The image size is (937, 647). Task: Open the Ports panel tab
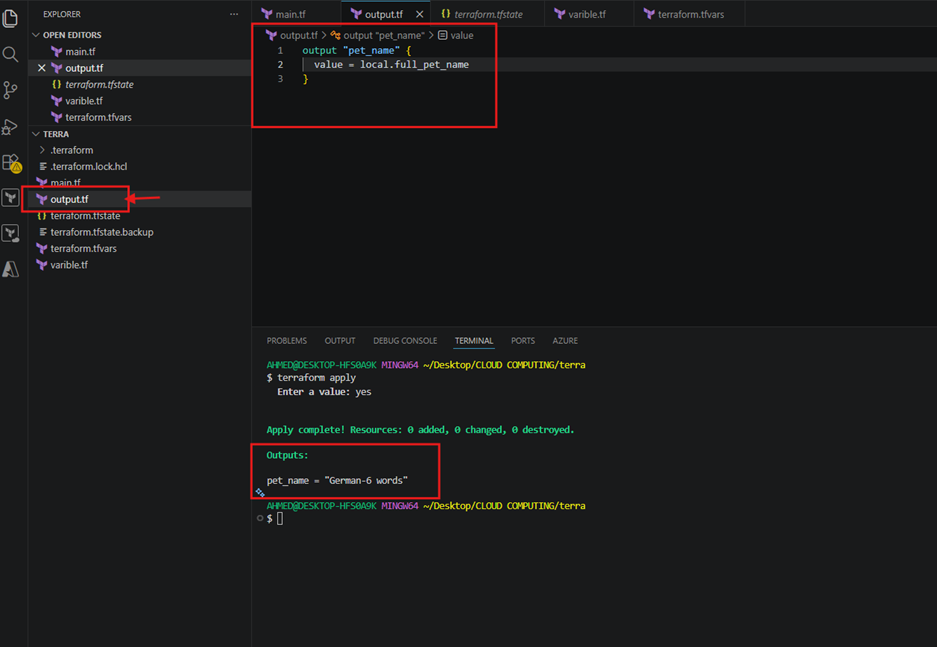(523, 341)
